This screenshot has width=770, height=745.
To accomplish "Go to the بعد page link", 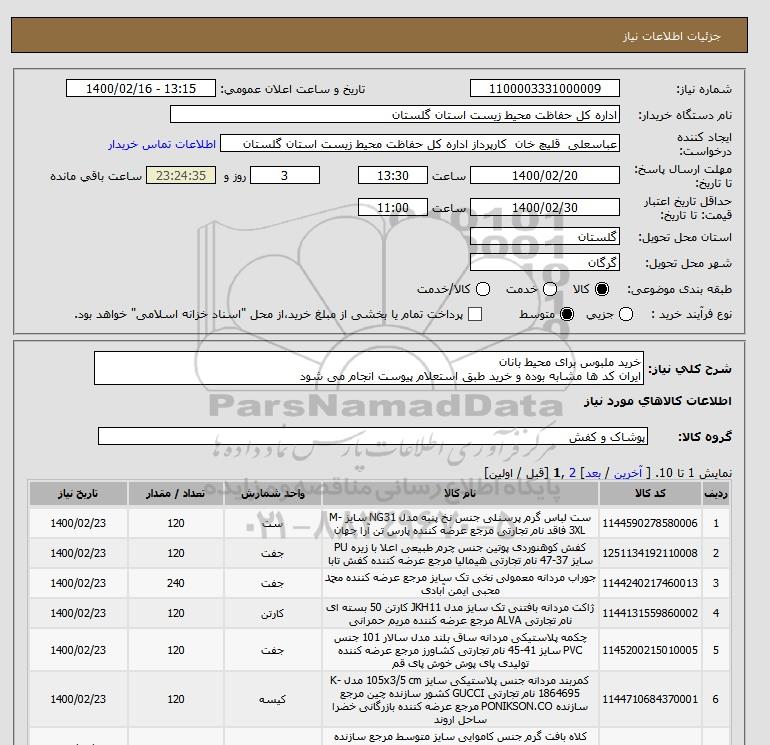I will point(593,473).
